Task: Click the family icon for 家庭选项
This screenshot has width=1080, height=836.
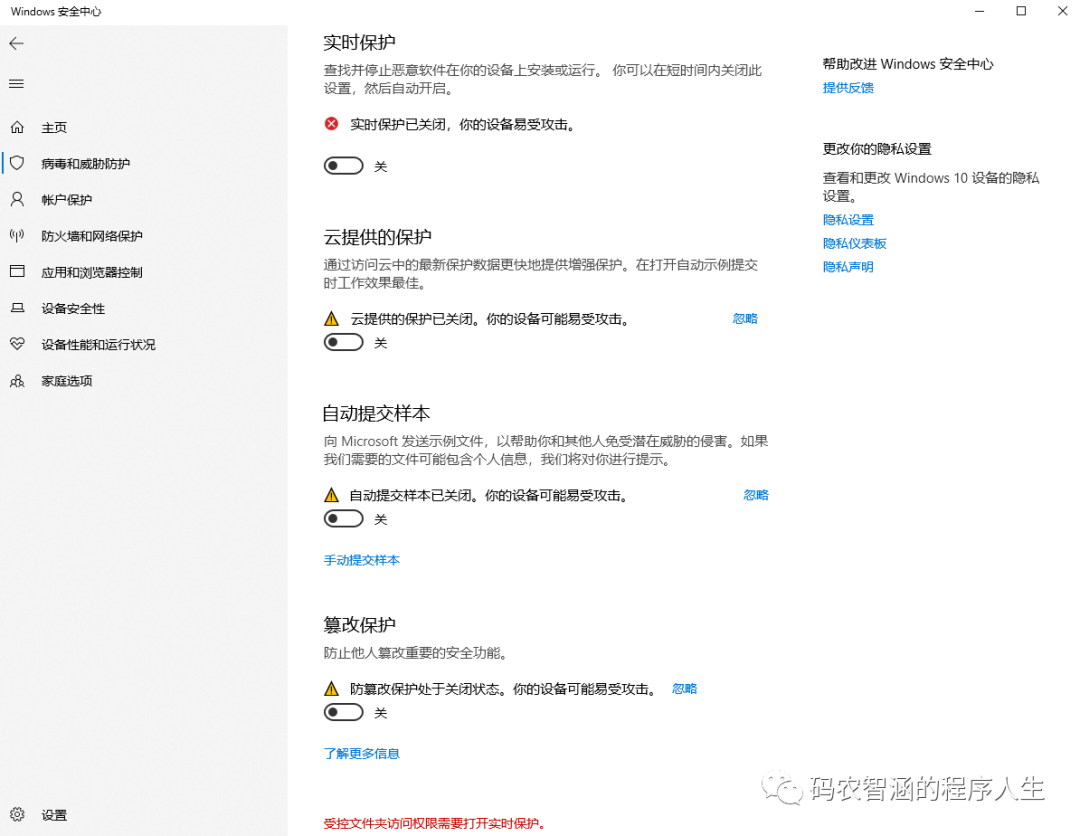Action: (17, 381)
